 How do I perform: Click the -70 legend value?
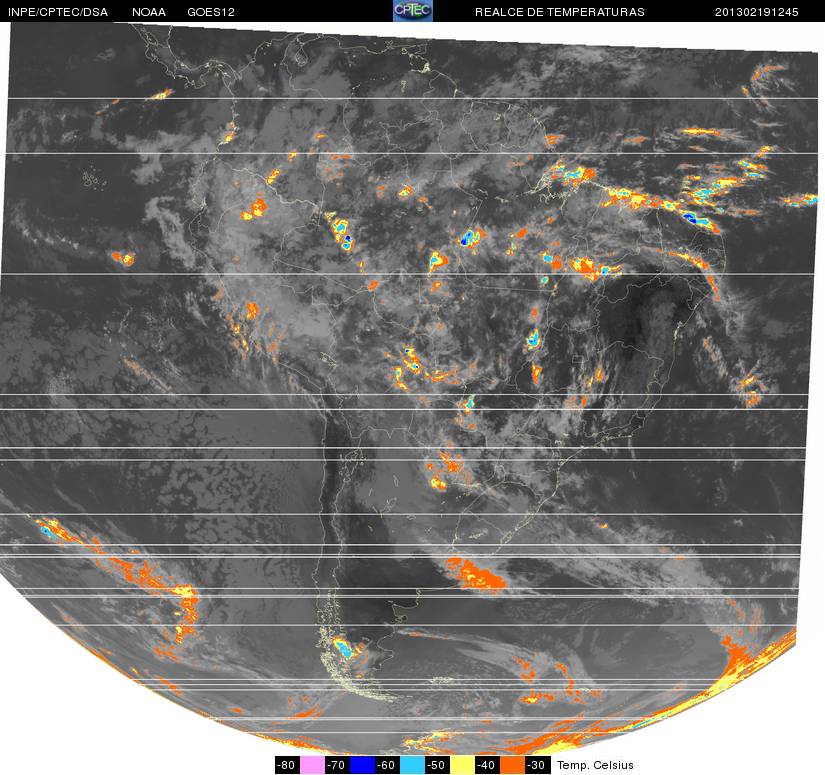click(337, 765)
